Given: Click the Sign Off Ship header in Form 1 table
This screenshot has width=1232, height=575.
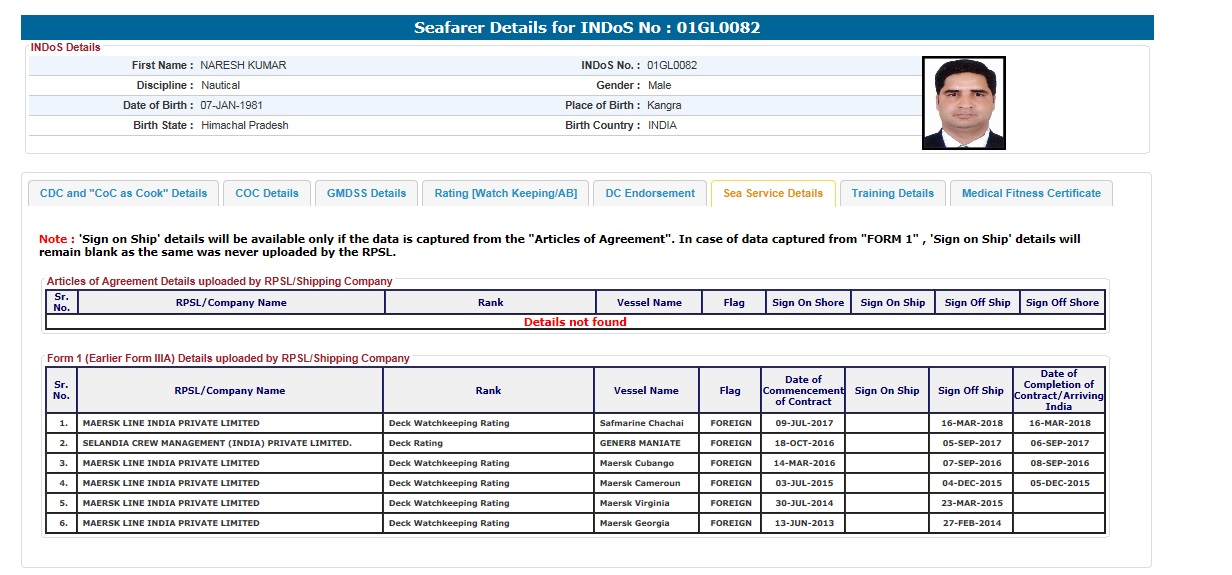Looking at the screenshot, I should coord(970,391).
